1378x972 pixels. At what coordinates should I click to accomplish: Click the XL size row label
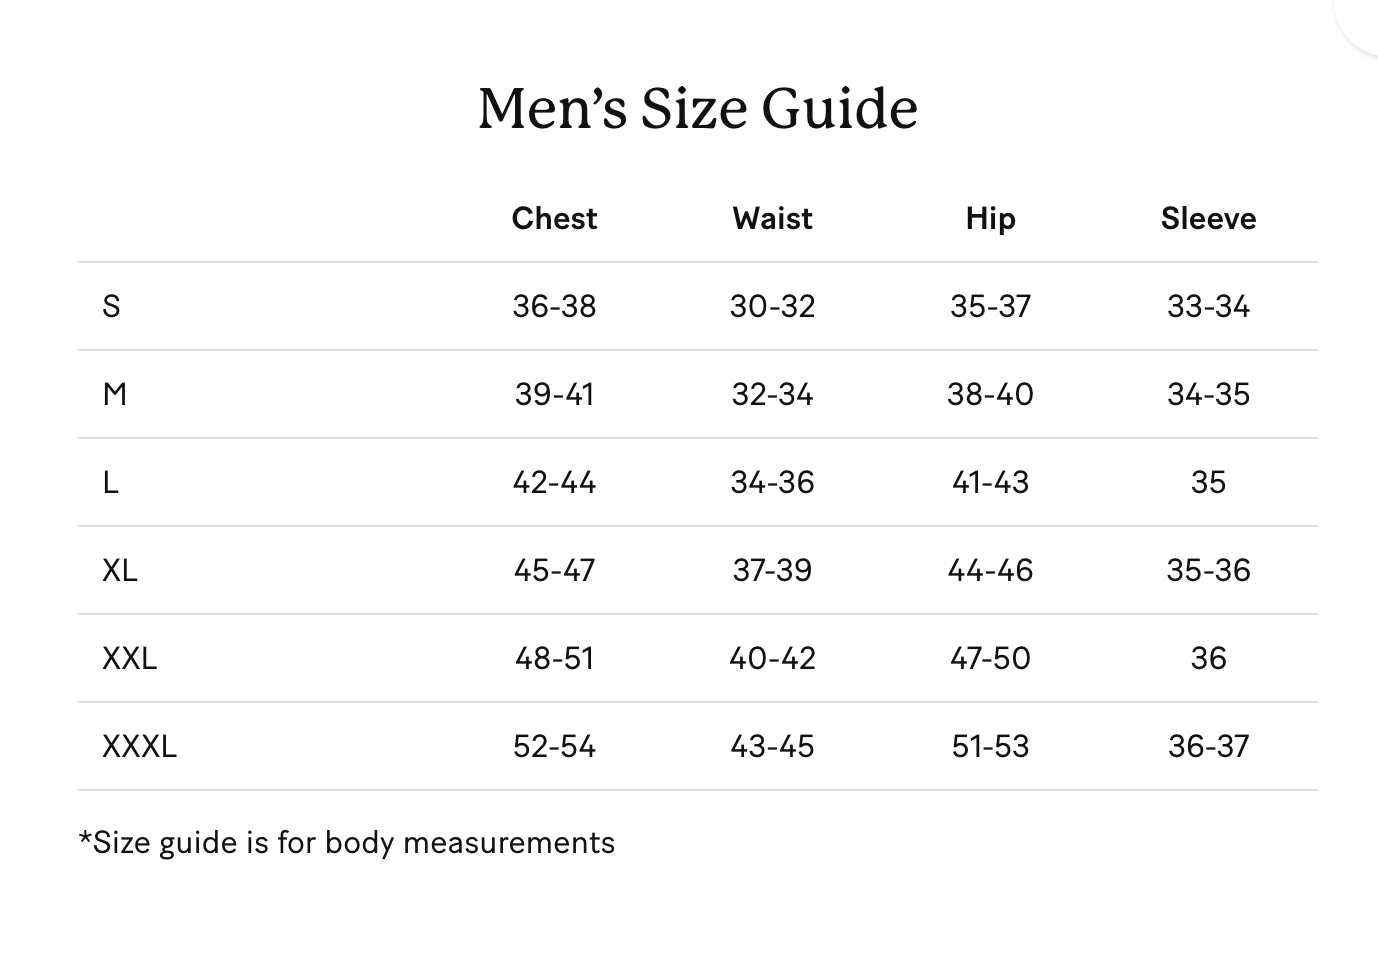click(120, 570)
